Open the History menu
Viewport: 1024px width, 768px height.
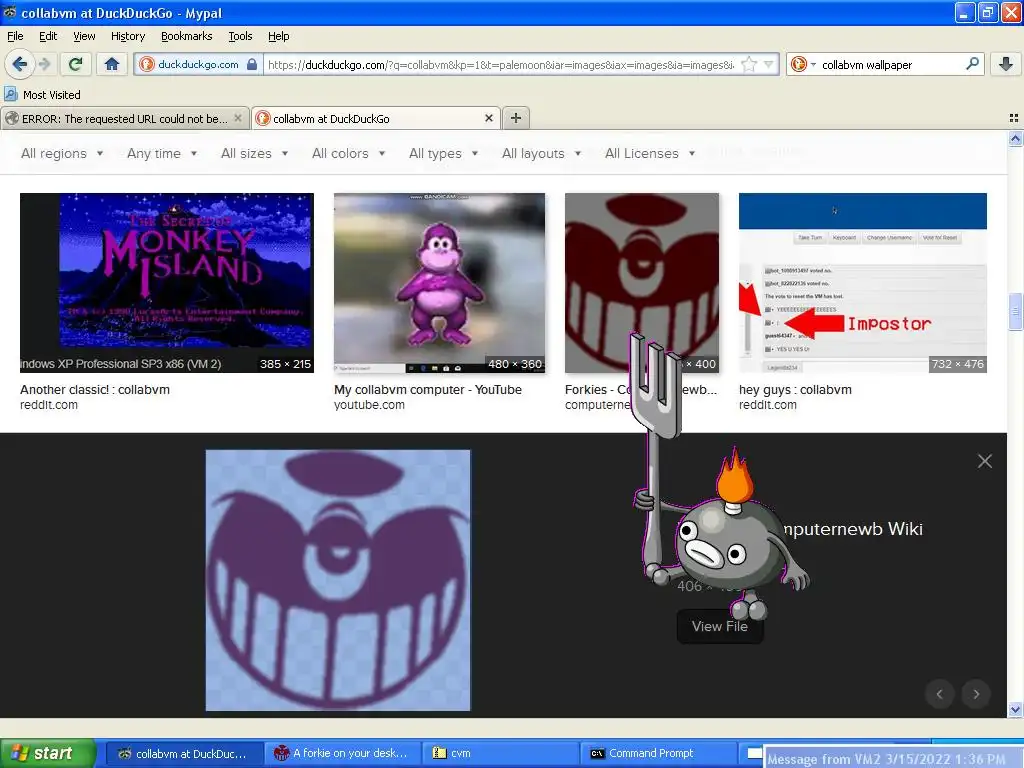[x=127, y=36]
